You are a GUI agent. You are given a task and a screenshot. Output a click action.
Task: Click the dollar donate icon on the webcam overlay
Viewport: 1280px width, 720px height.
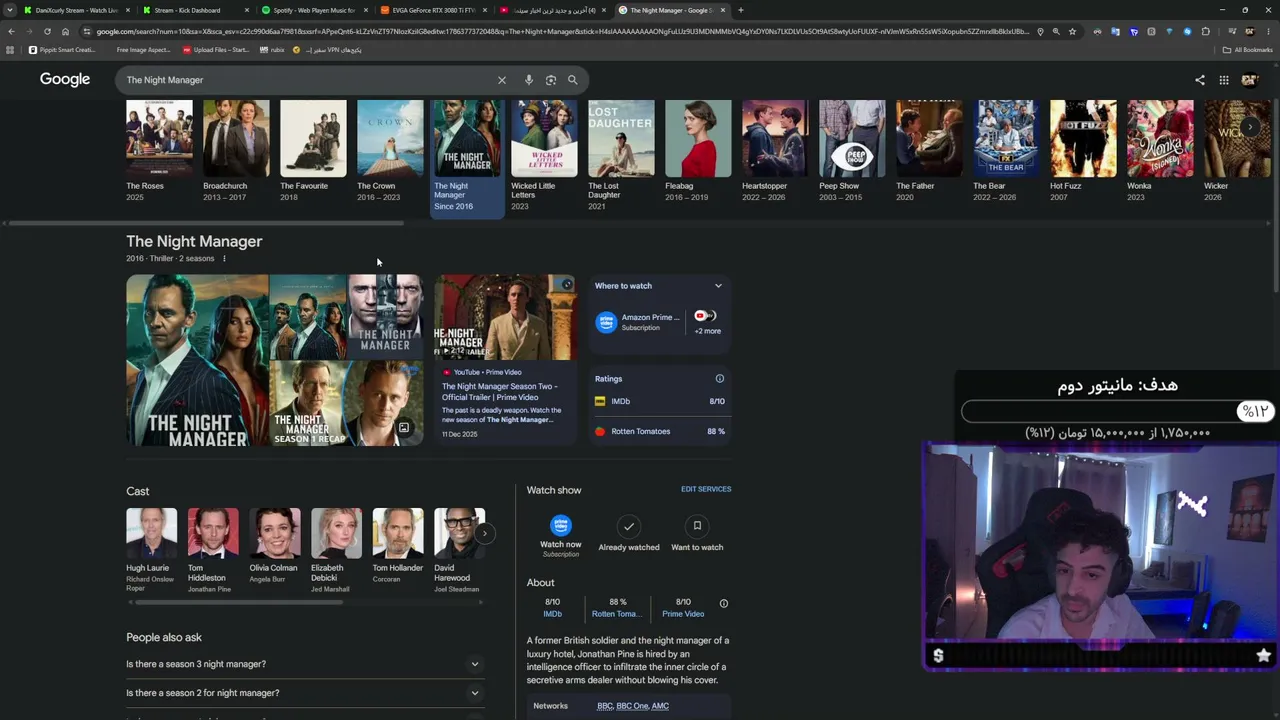click(938, 656)
